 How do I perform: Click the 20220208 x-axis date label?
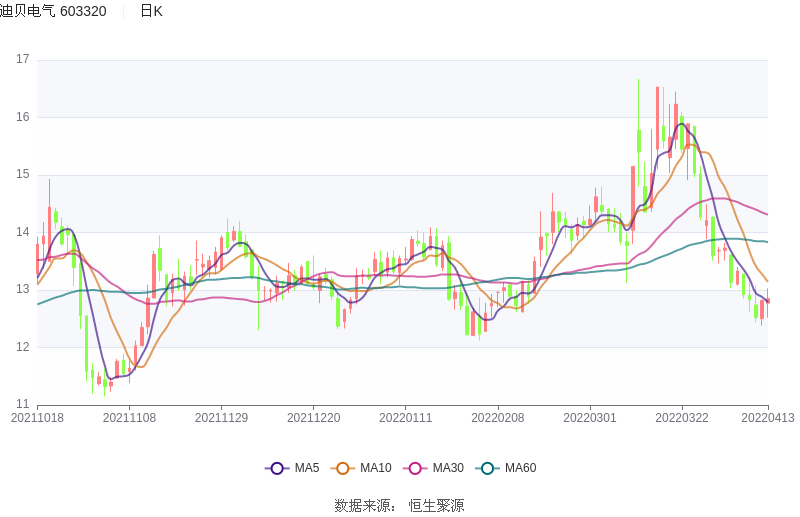point(497,418)
